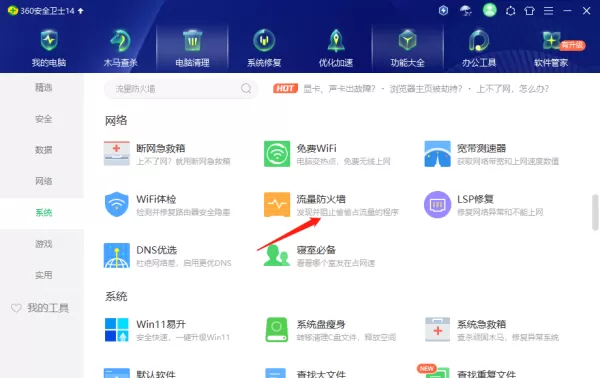
Task: Launch 寝室必备 people icon
Action: (276, 255)
